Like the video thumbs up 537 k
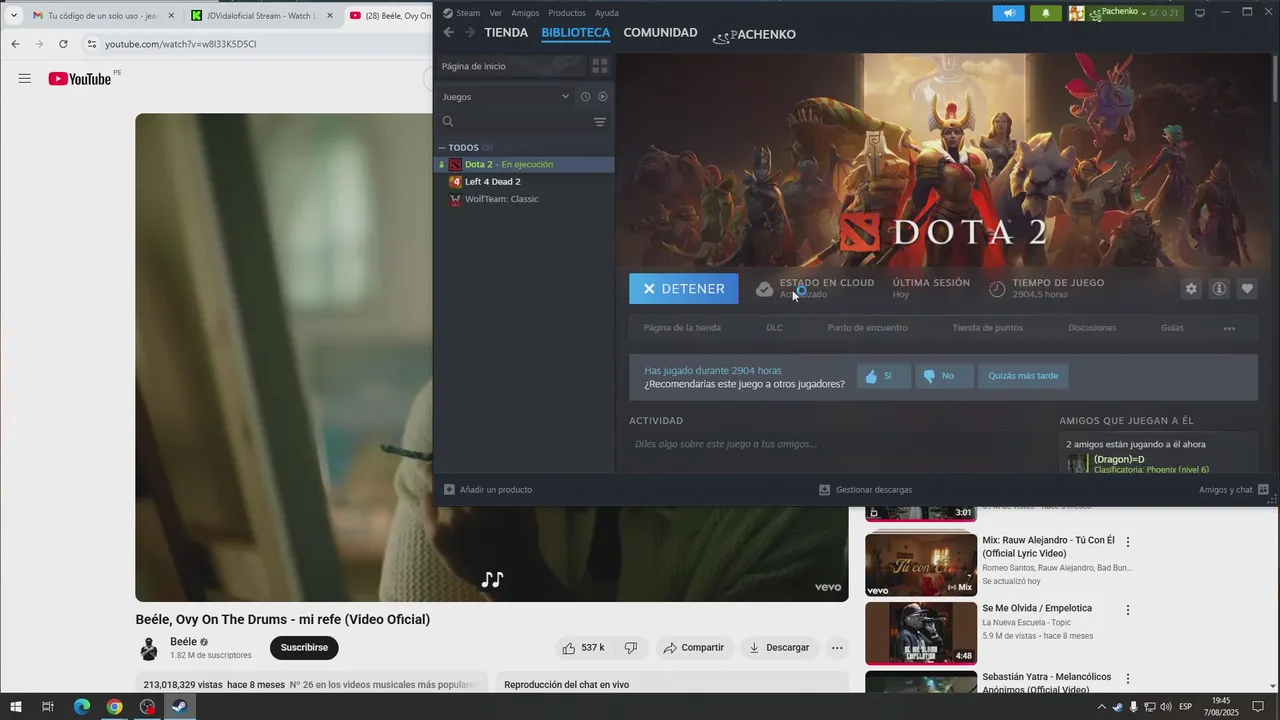This screenshot has width=1280, height=720. (x=583, y=648)
